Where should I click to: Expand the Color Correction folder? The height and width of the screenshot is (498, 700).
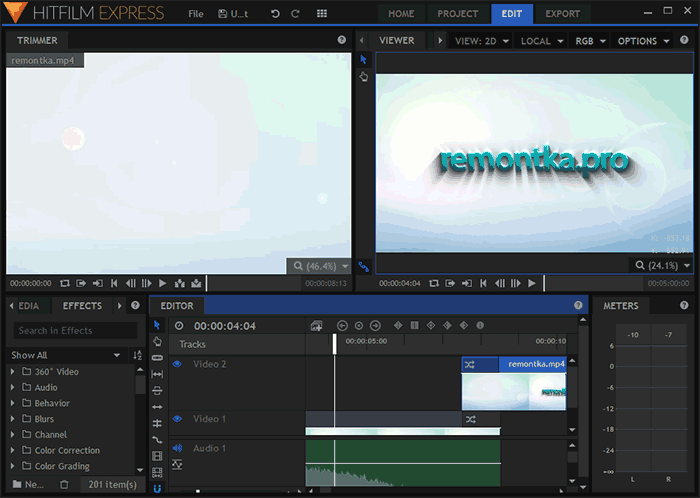12,450
